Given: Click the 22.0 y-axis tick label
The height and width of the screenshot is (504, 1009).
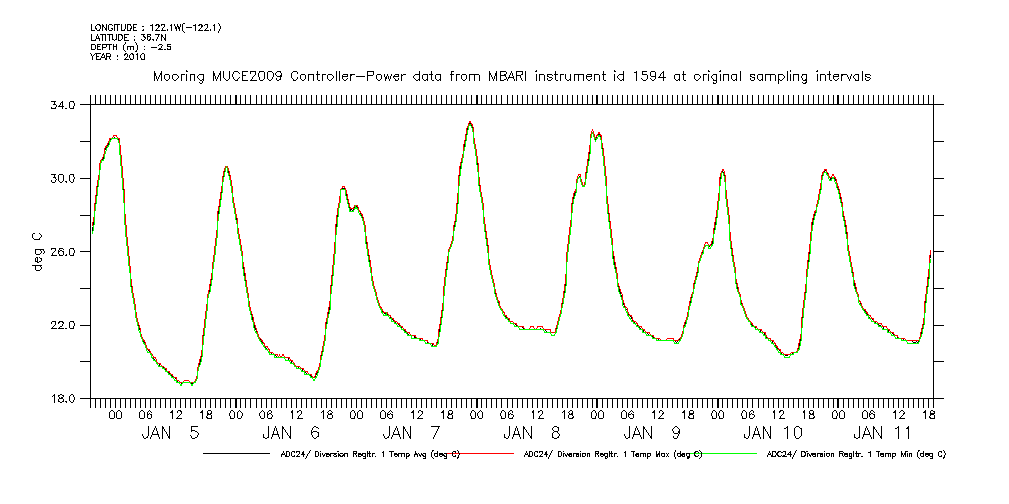Looking at the screenshot, I should click(x=62, y=325).
